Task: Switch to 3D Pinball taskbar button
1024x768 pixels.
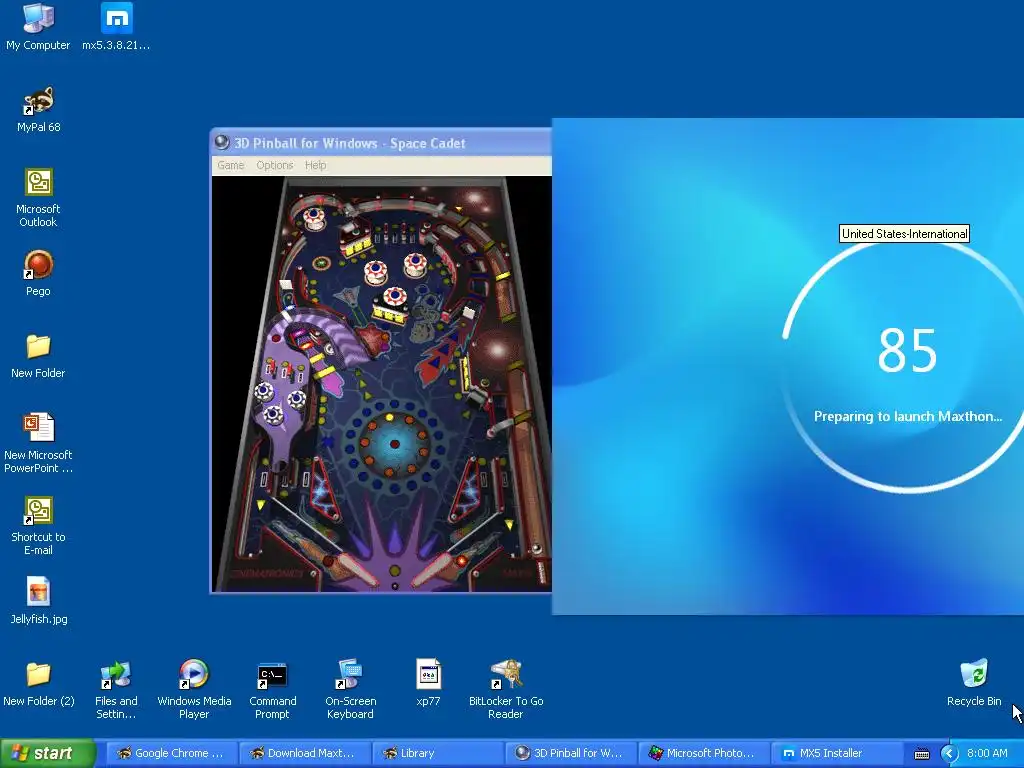Action: click(570, 754)
